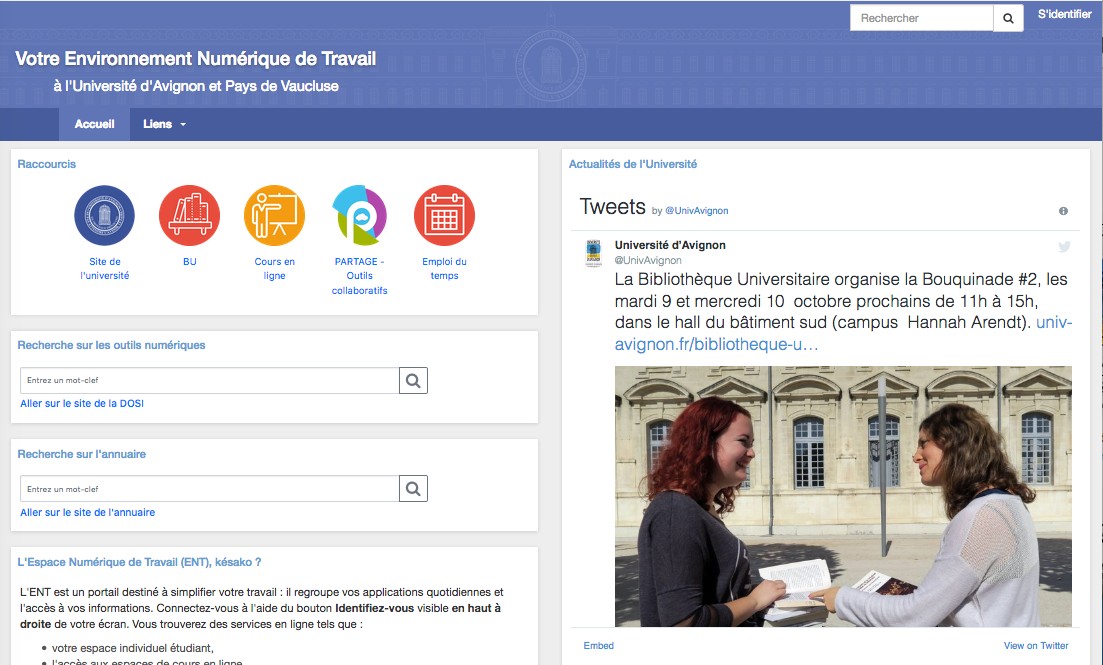The height and width of the screenshot is (665, 1103).
Task: Open the tweet photo of two students
Action: [843, 496]
